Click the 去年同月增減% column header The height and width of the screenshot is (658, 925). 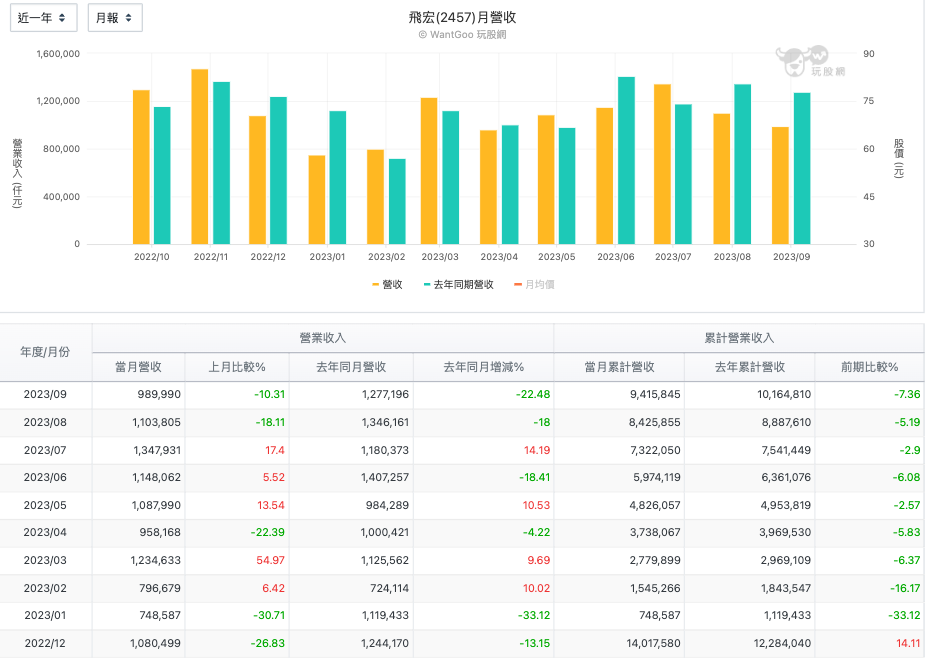click(x=483, y=367)
